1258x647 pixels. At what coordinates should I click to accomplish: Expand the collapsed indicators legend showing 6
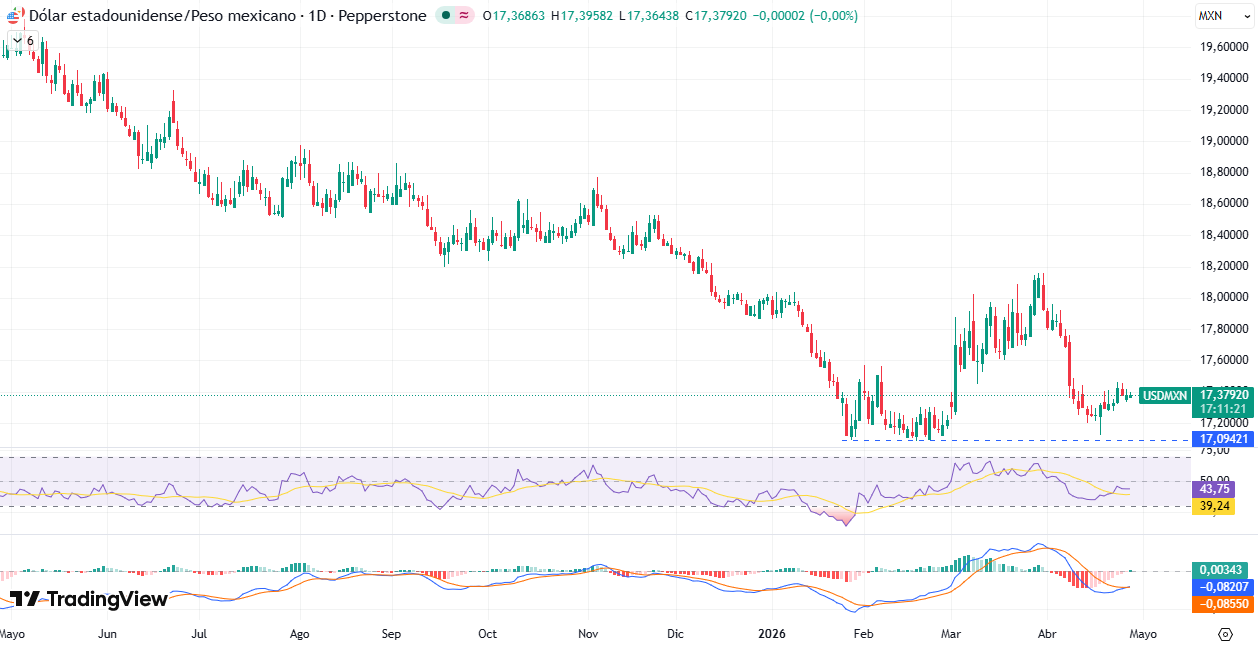tap(21, 41)
